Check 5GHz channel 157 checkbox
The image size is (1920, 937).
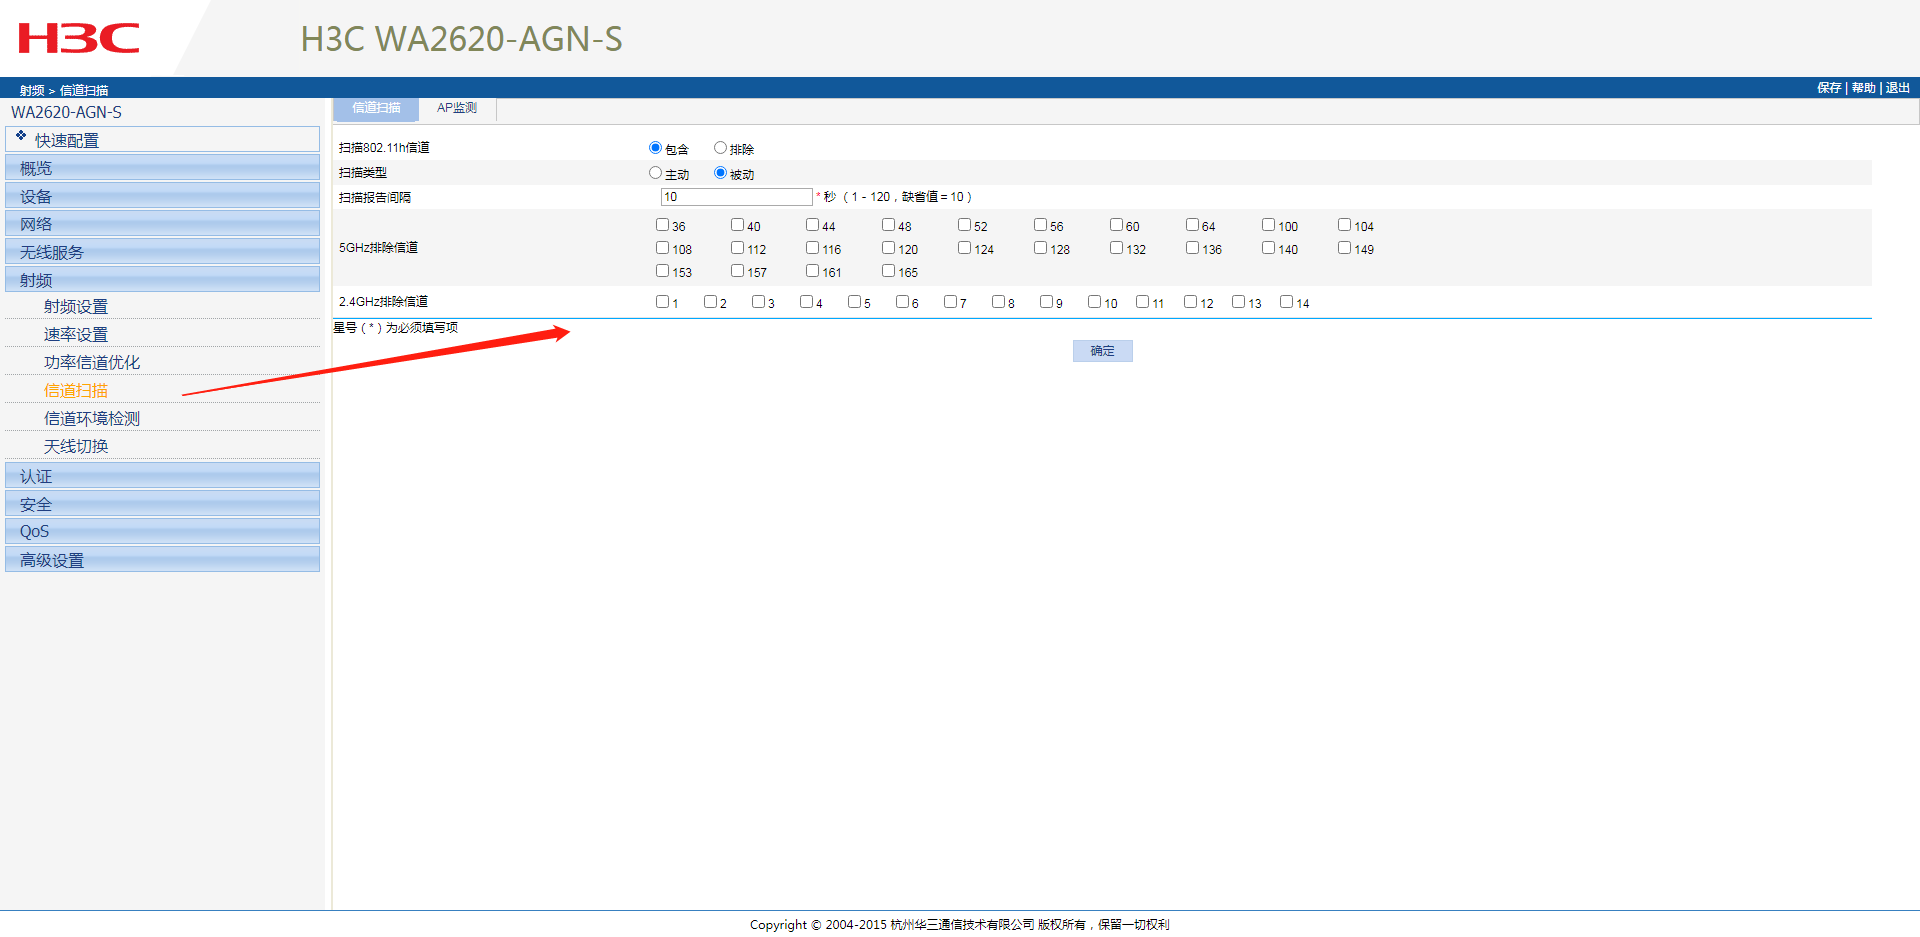click(737, 271)
